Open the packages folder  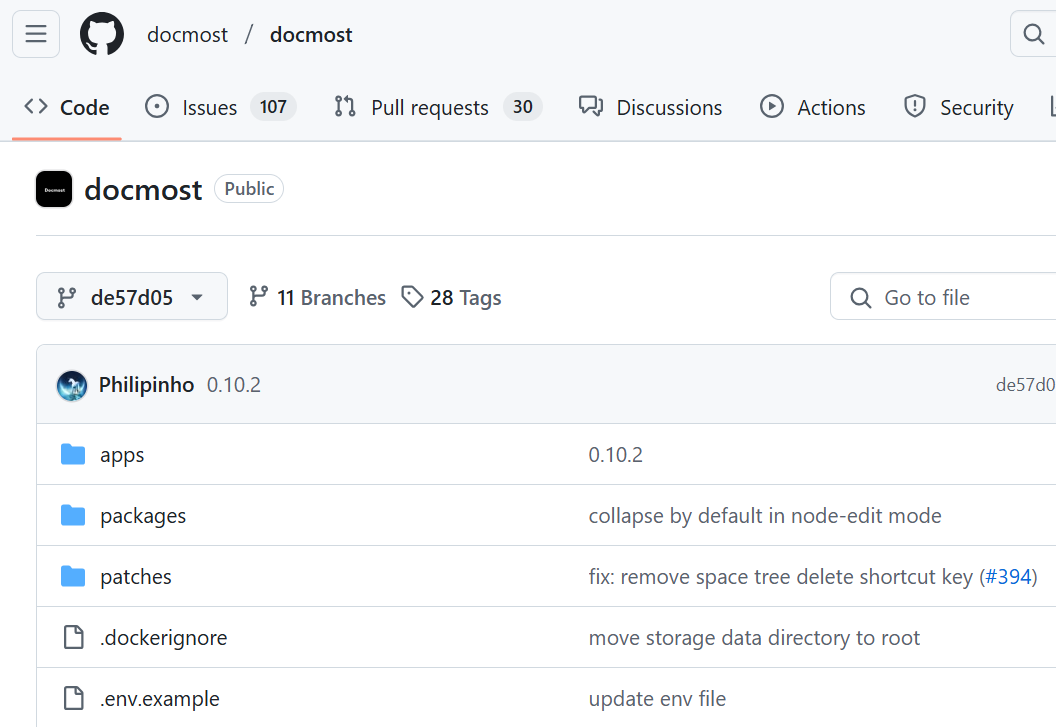[143, 515]
